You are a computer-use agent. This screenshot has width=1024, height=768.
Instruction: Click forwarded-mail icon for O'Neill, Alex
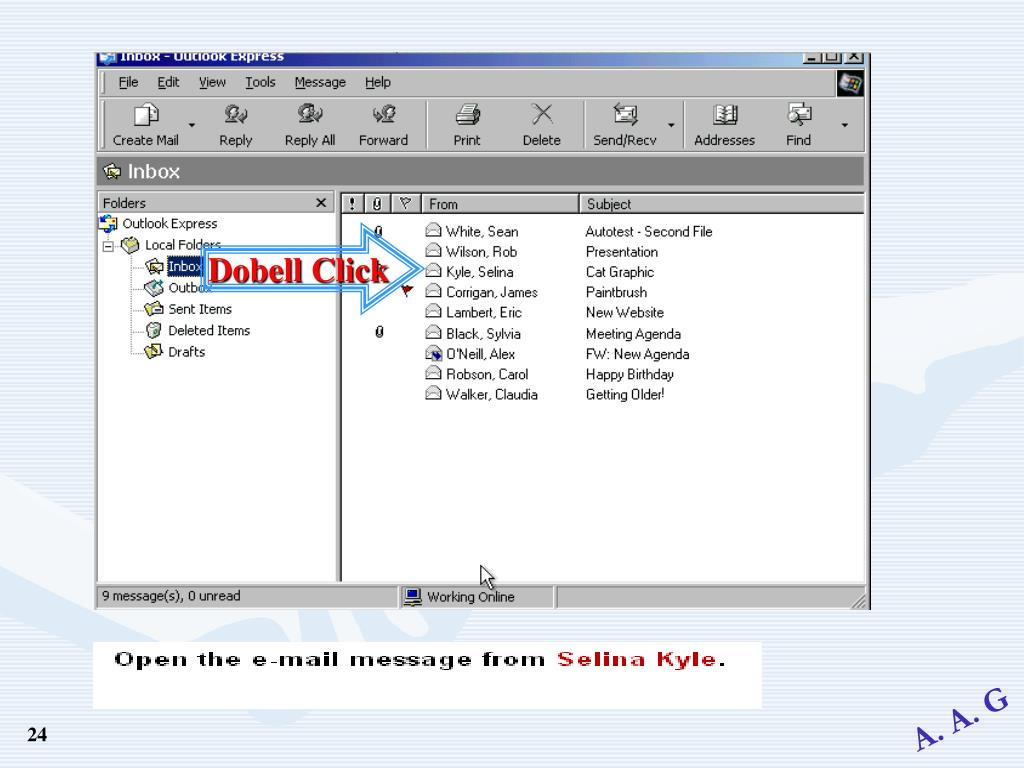pos(434,353)
